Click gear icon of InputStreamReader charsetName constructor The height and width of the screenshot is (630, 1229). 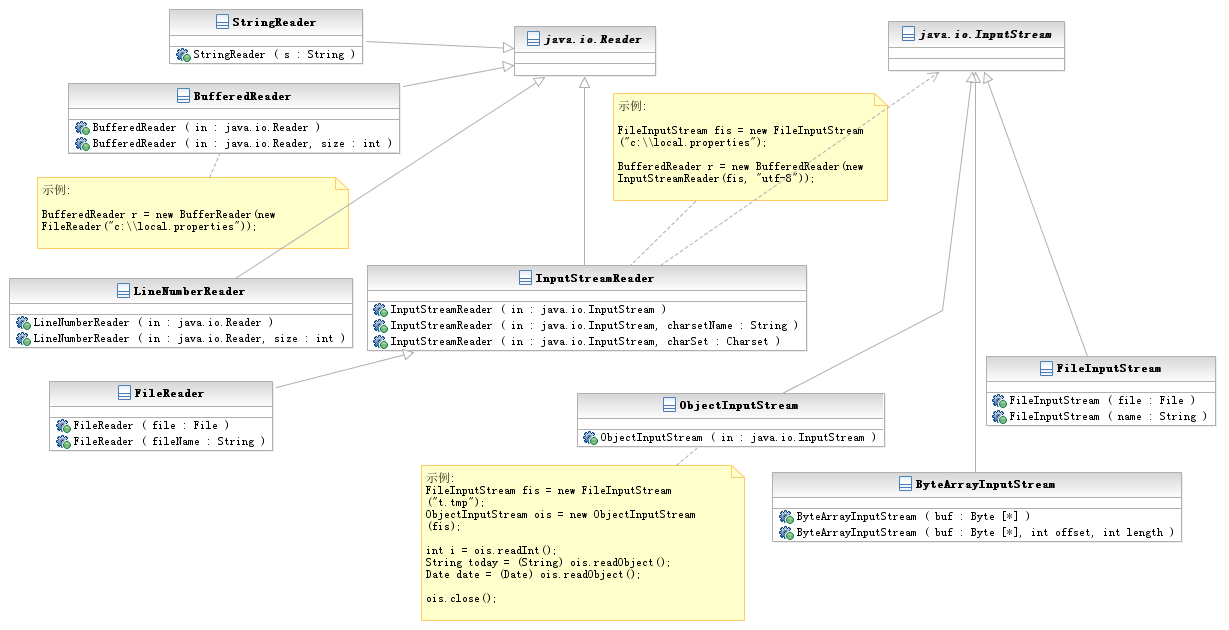point(380,326)
